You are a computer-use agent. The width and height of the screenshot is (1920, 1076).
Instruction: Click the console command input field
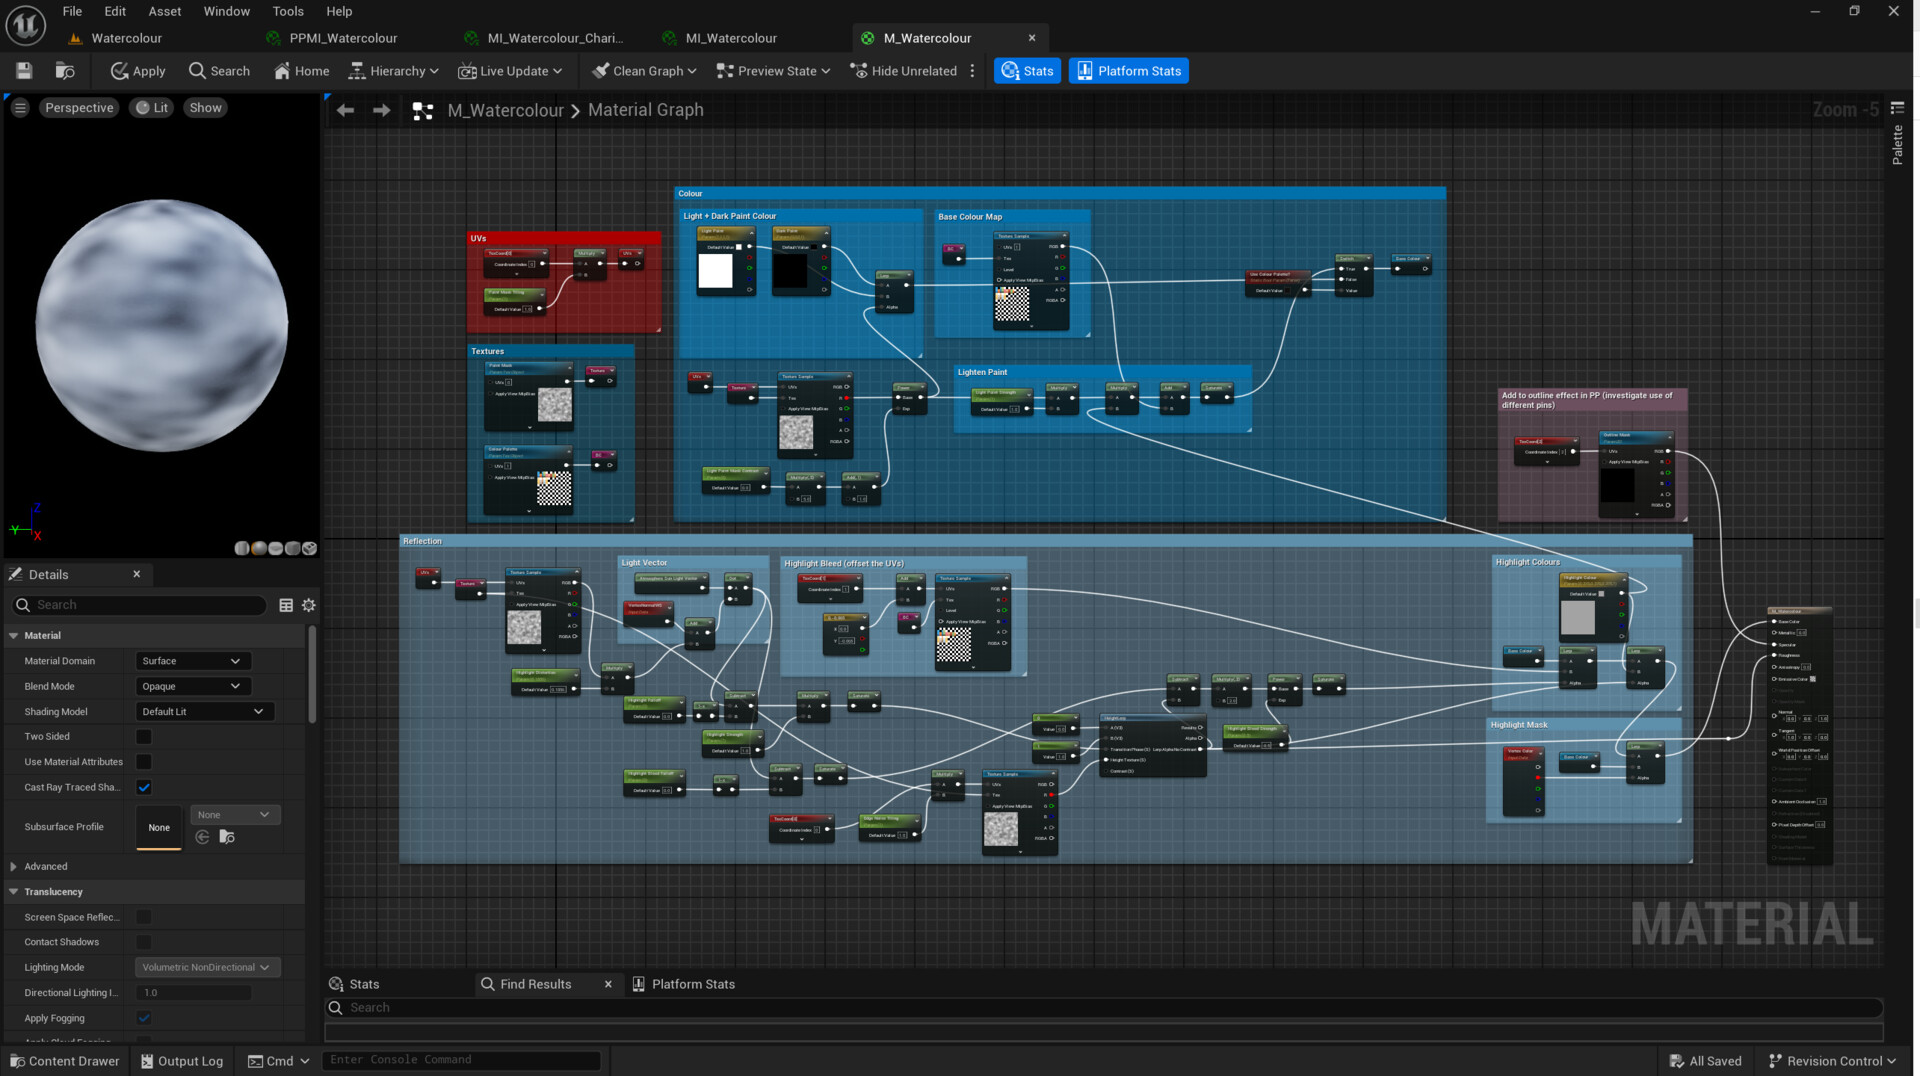click(x=462, y=1060)
